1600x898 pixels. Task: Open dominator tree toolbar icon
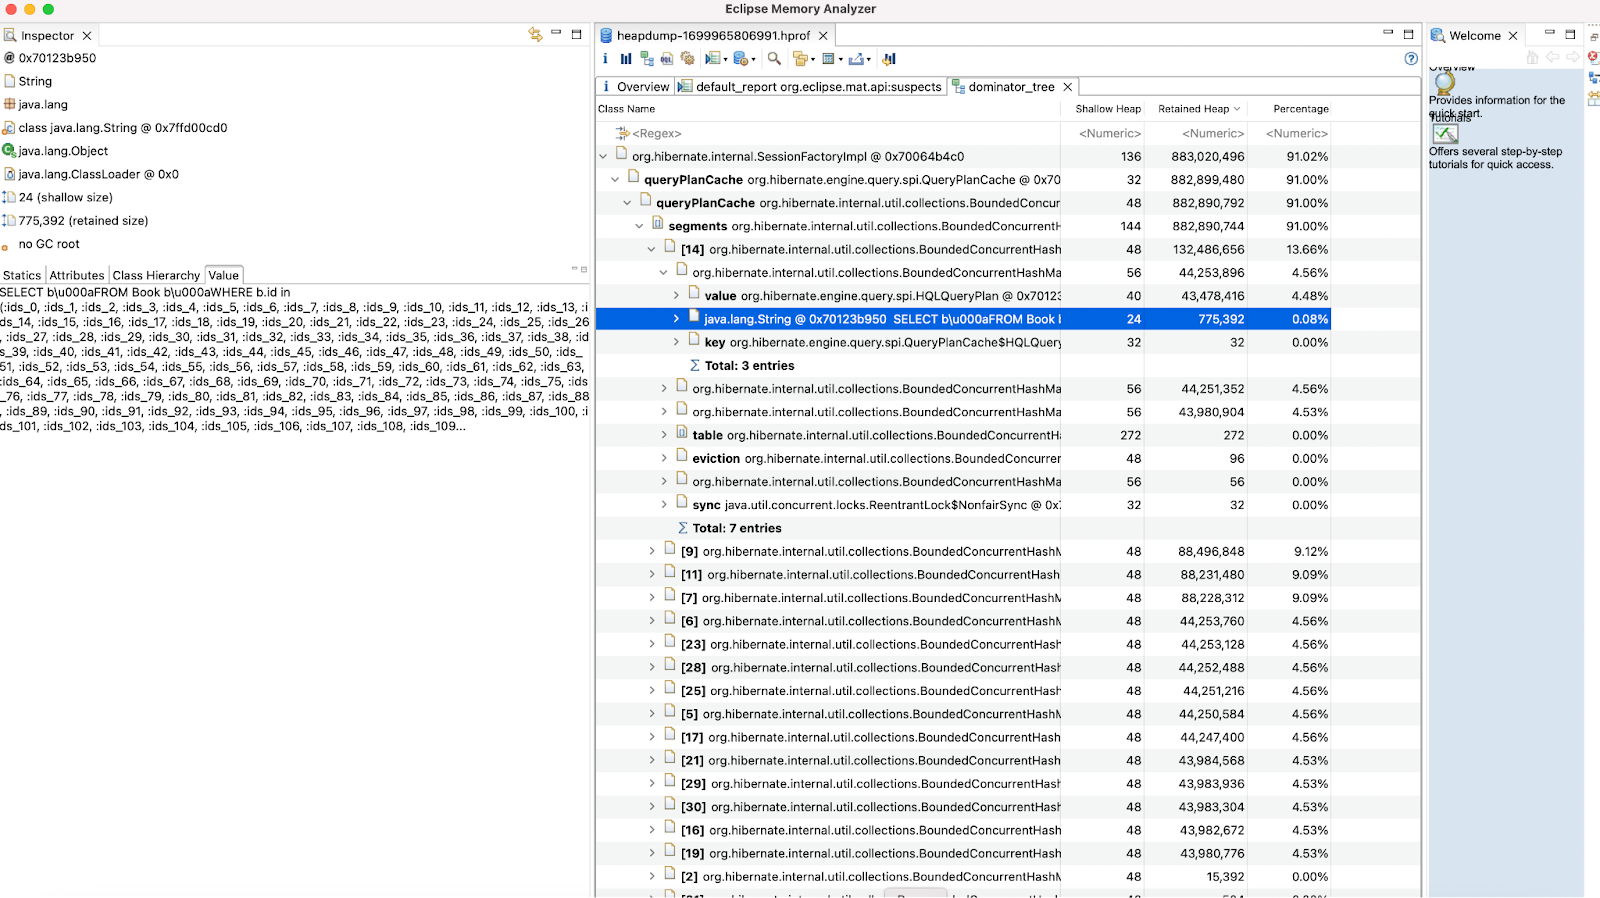tap(647, 59)
